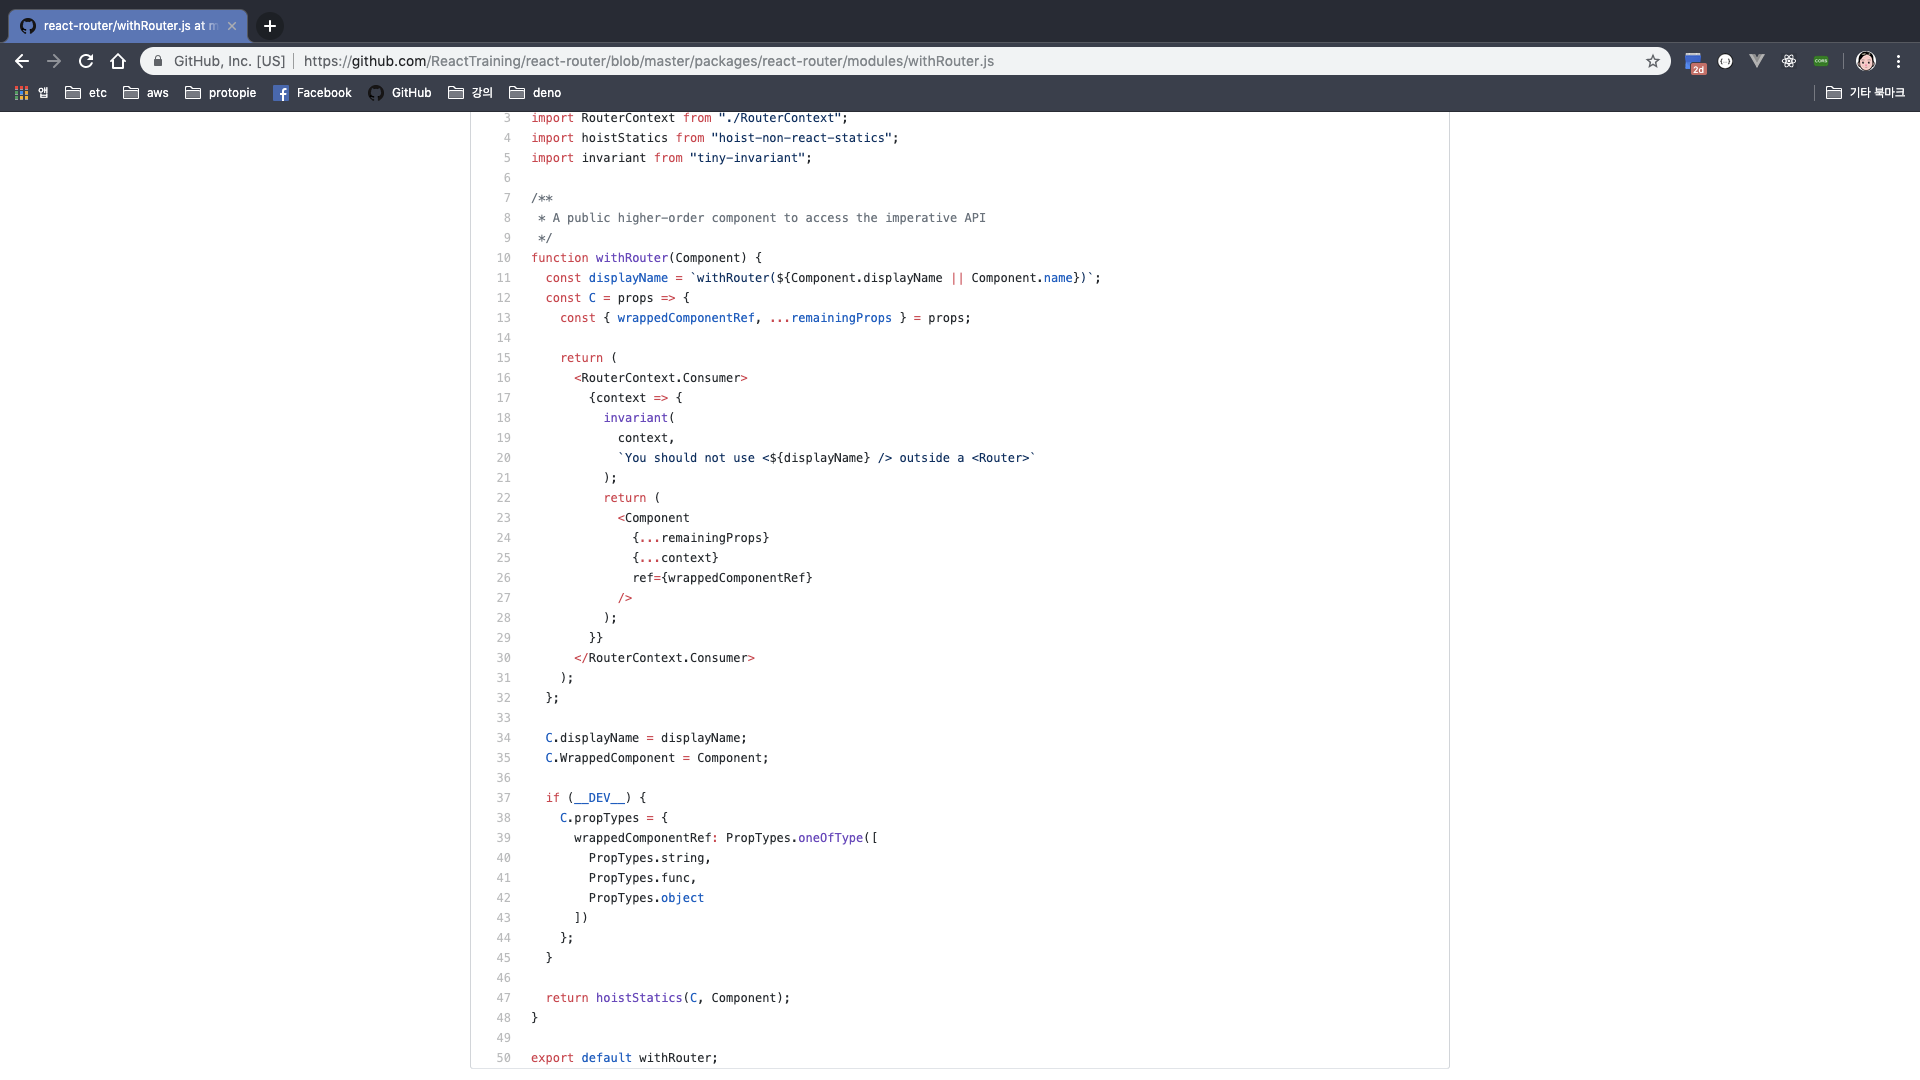
Task: Expand the 기타 북마크 folder
Action: (x=1865, y=93)
